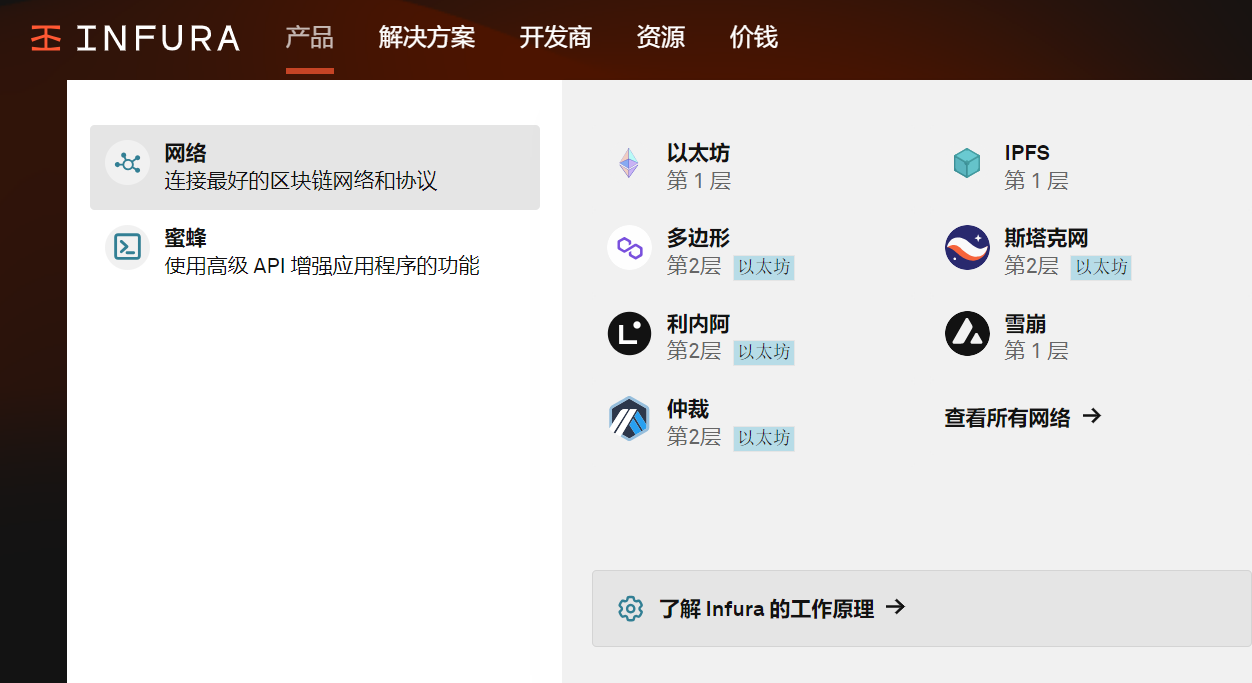Screen dimensions: 1252x683
Task: Click the 以太坊 tag under 多边形
Action: tap(764, 267)
